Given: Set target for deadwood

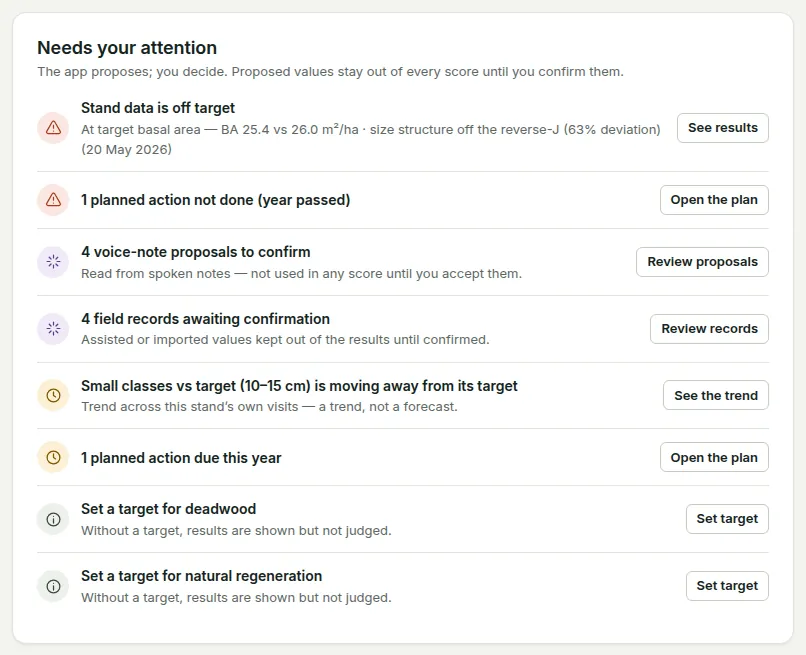Looking at the screenshot, I should [727, 519].
